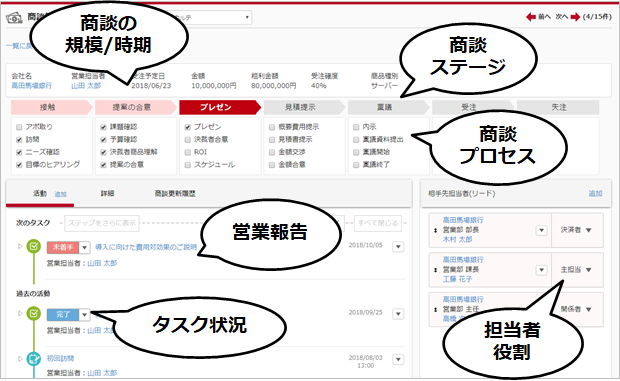Open the 導入に向けた費用対効果のご説明 activity link
Viewport: 620px width, 381px height.
point(146,247)
